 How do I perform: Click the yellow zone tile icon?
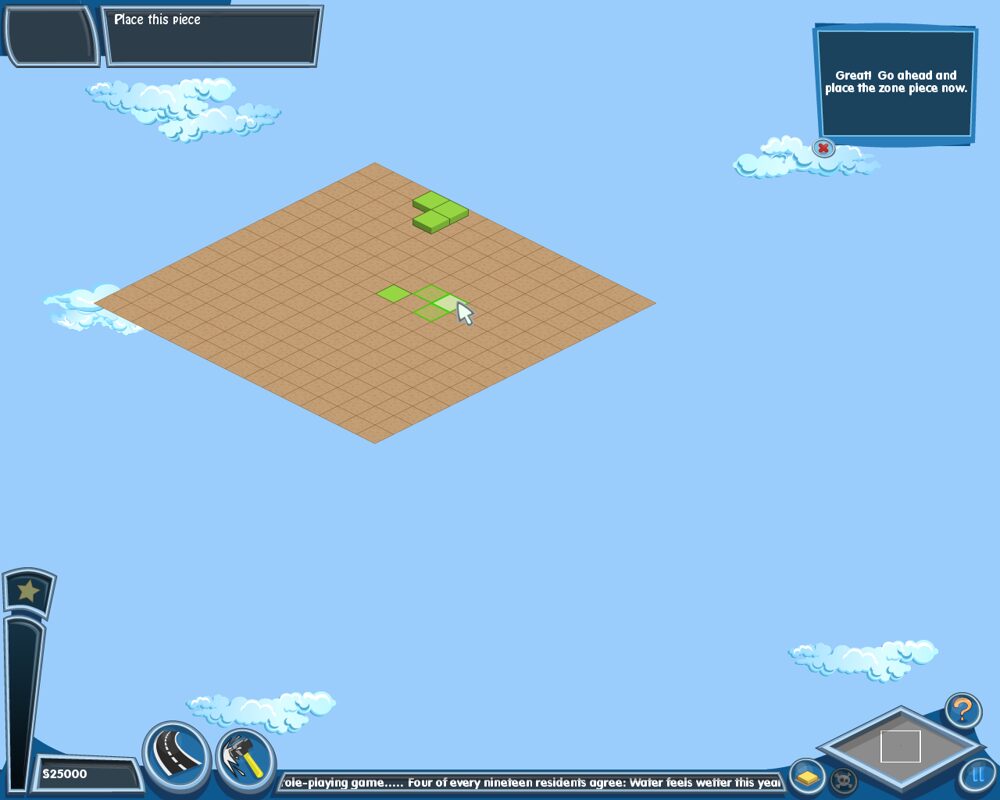click(807, 777)
